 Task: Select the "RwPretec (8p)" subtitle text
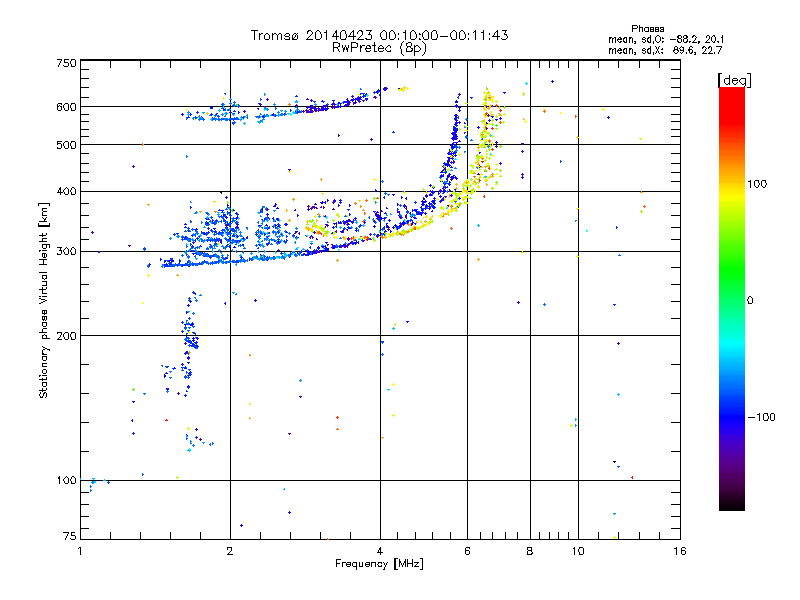click(x=379, y=48)
